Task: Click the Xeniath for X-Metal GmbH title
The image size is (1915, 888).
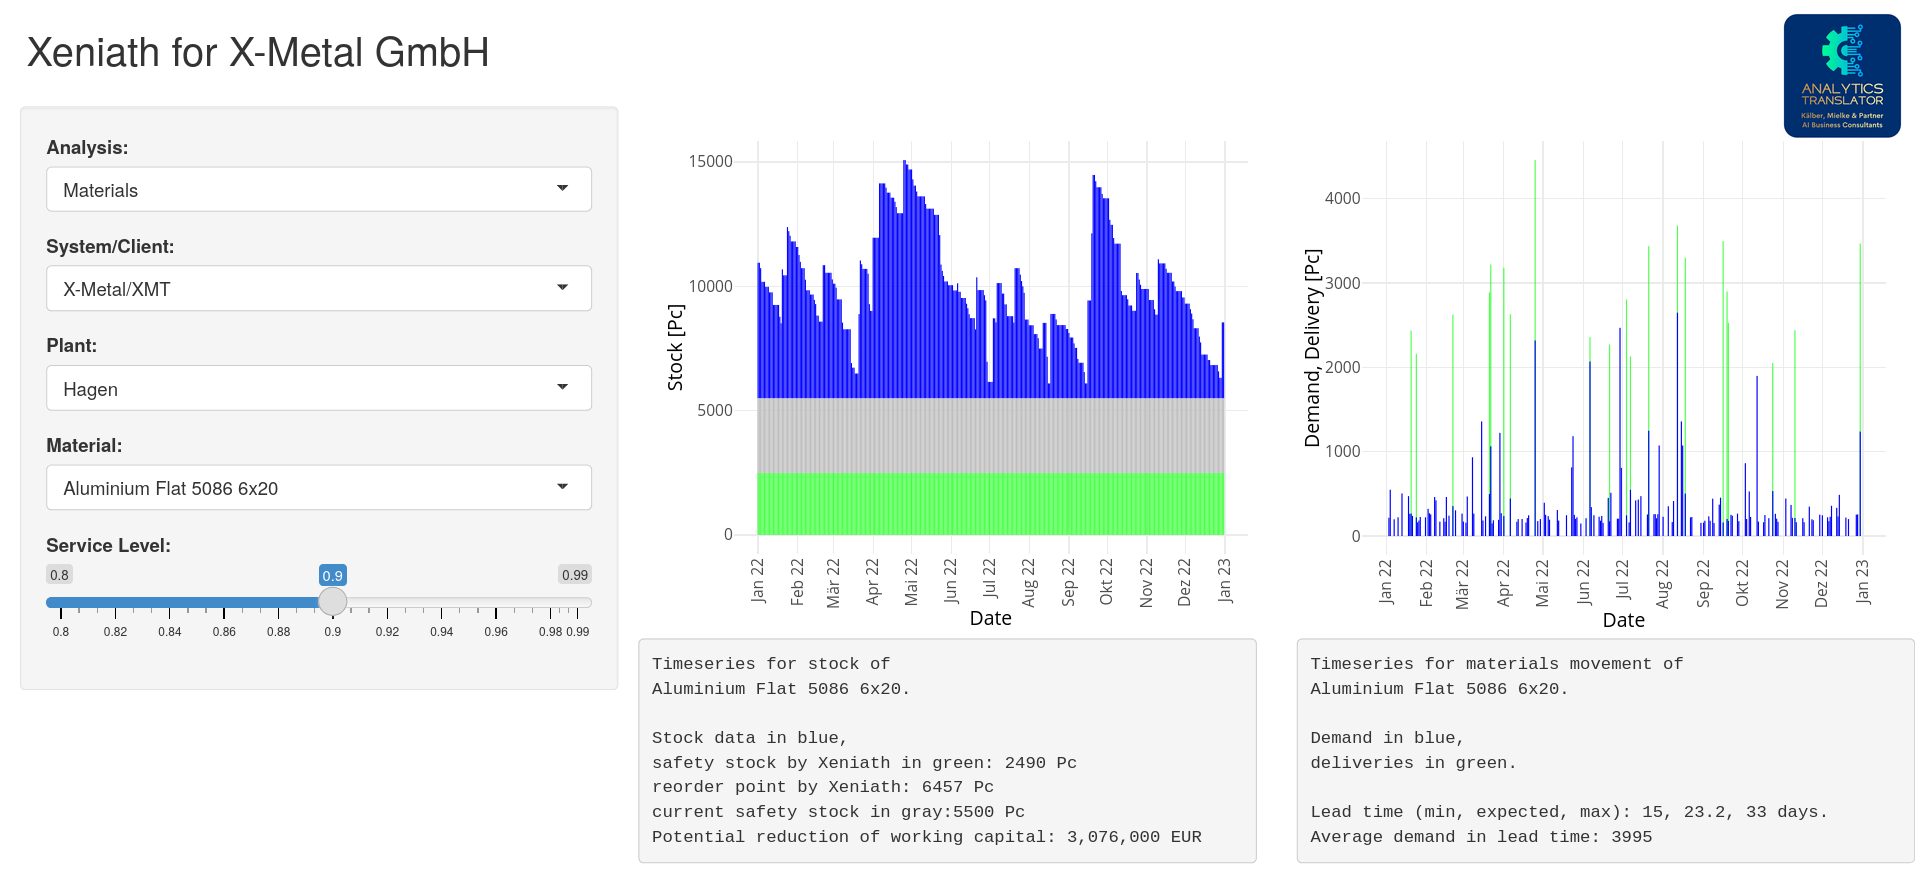Action: pyautogui.click(x=258, y=53)
